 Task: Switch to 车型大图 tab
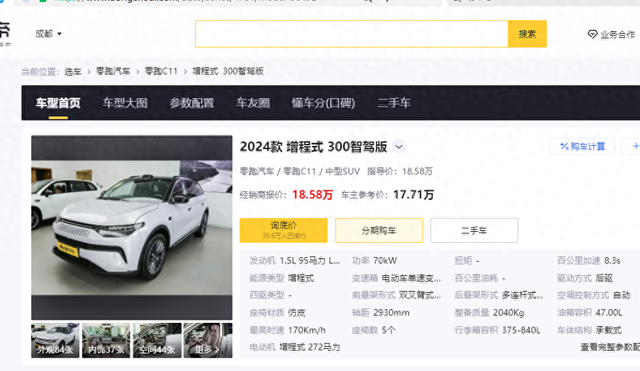click(125, 103)
